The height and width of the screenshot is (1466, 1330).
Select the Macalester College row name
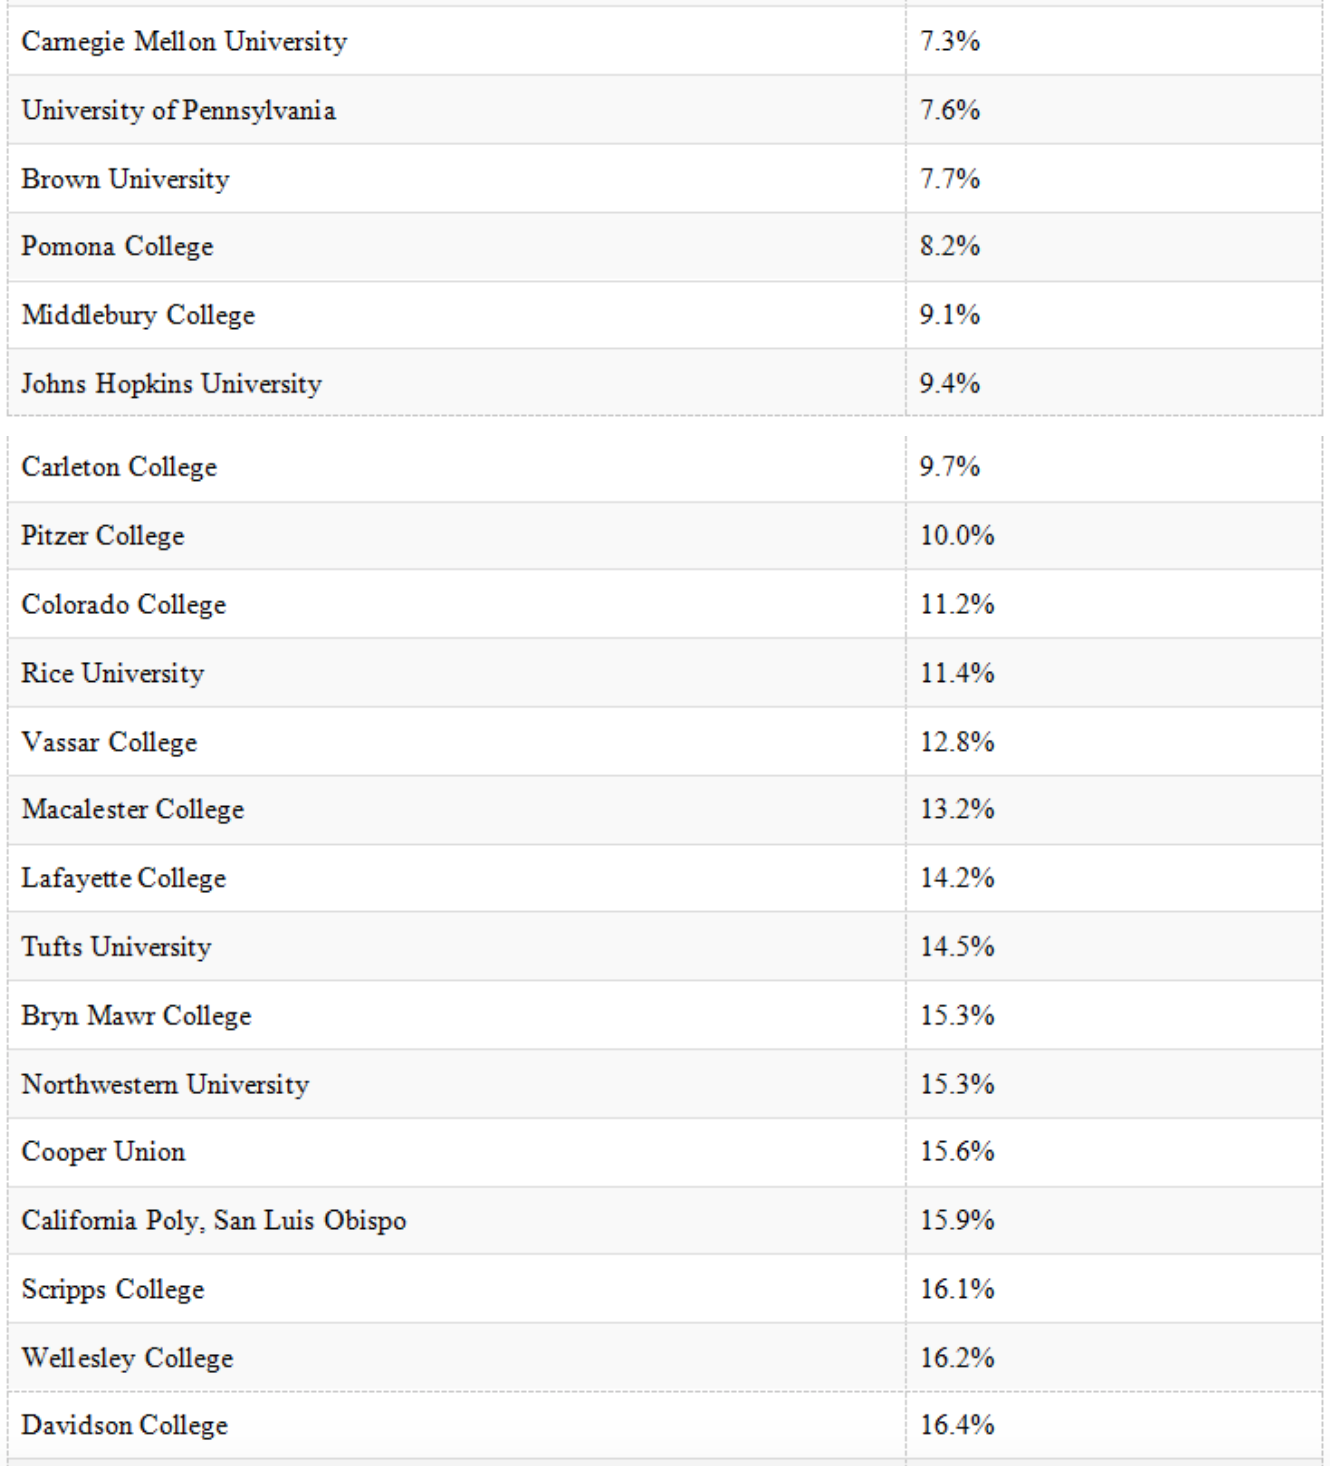[132, 809]
